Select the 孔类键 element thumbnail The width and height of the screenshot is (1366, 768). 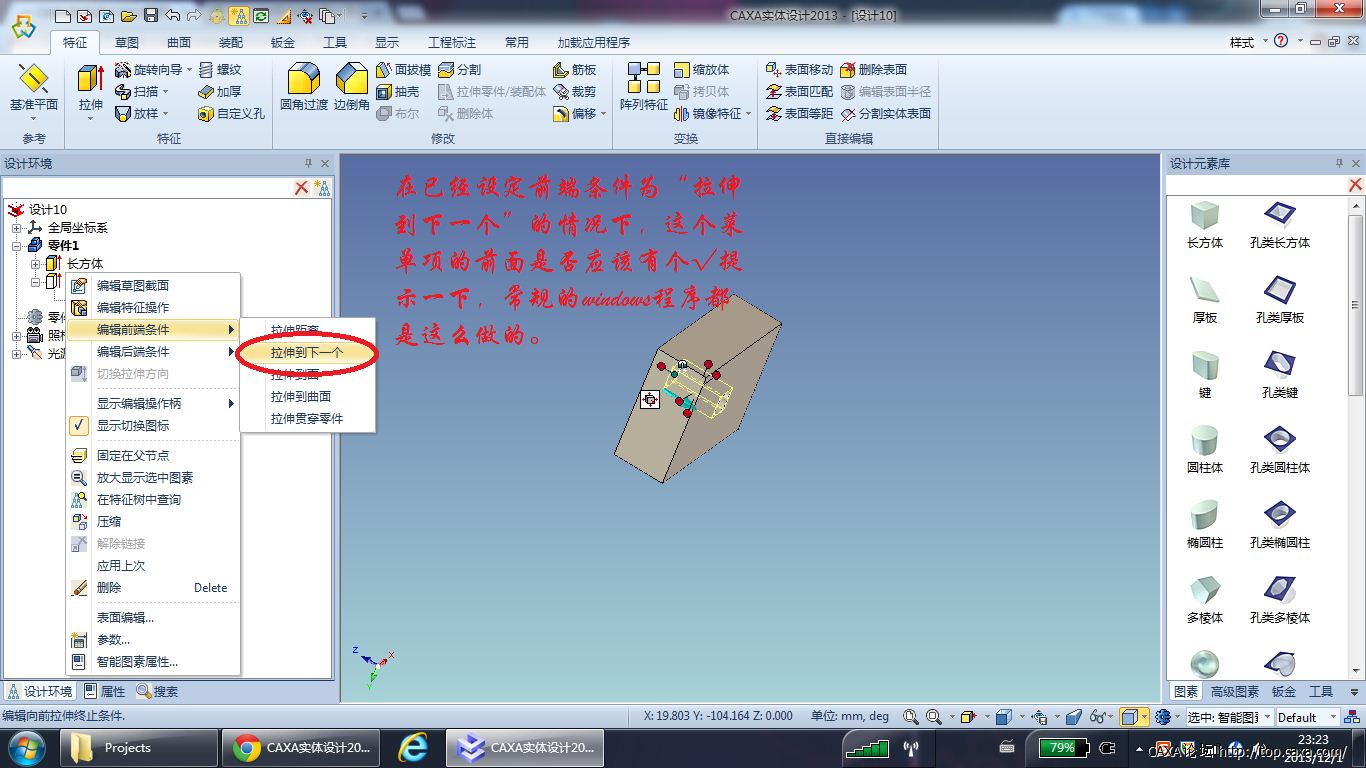pos(1280,375)
